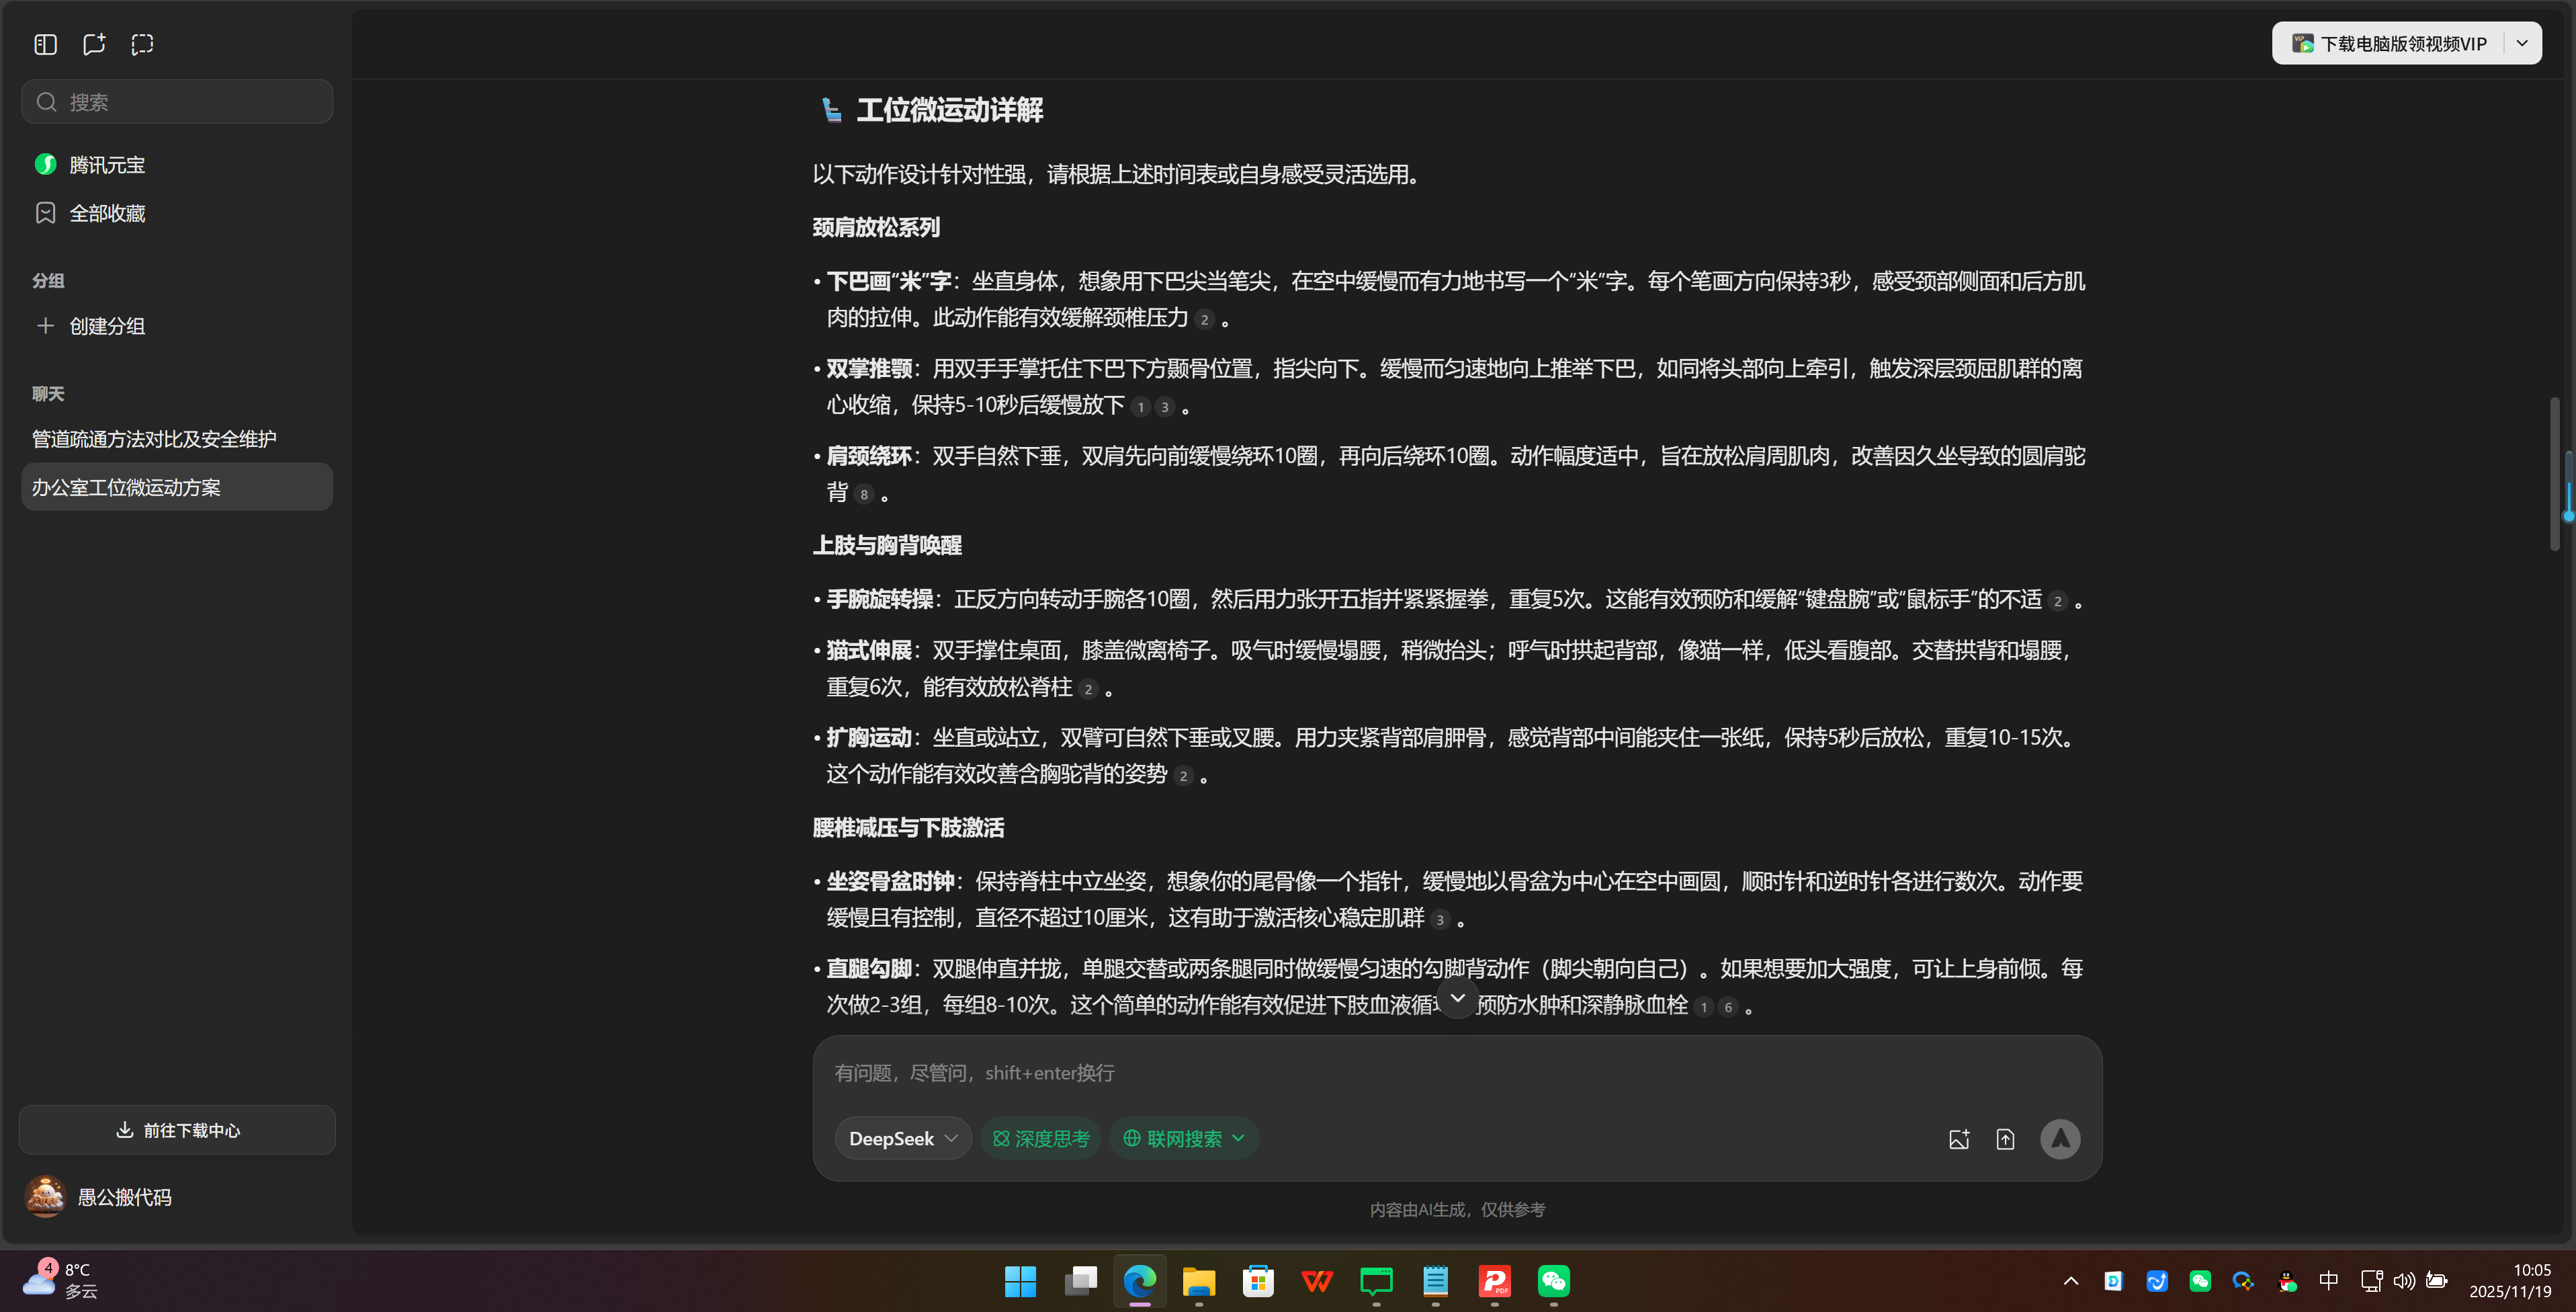The height and width of the screenshot is (1312, 2576).
Task: Open the screenshot quote tool icon
Action: pos(142,44)
